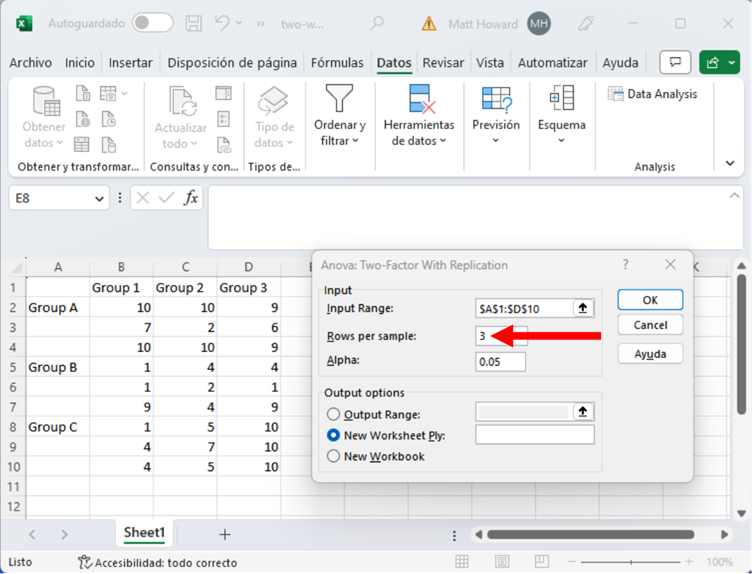Switch to the Insertar ribbon tab

pos(131,62)
